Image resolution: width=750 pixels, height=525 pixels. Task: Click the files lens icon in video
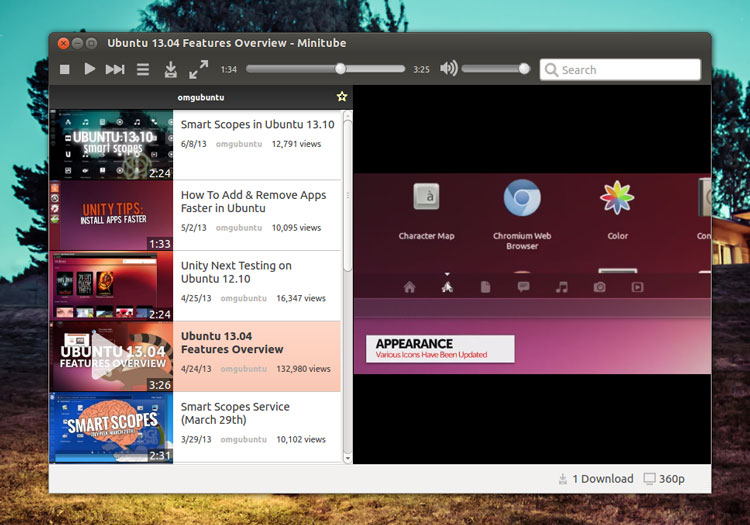coord(485,287)
